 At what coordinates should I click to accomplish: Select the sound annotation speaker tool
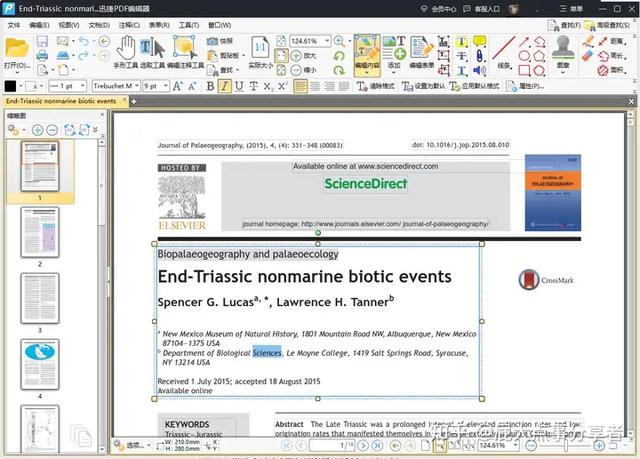coord(480,70)
